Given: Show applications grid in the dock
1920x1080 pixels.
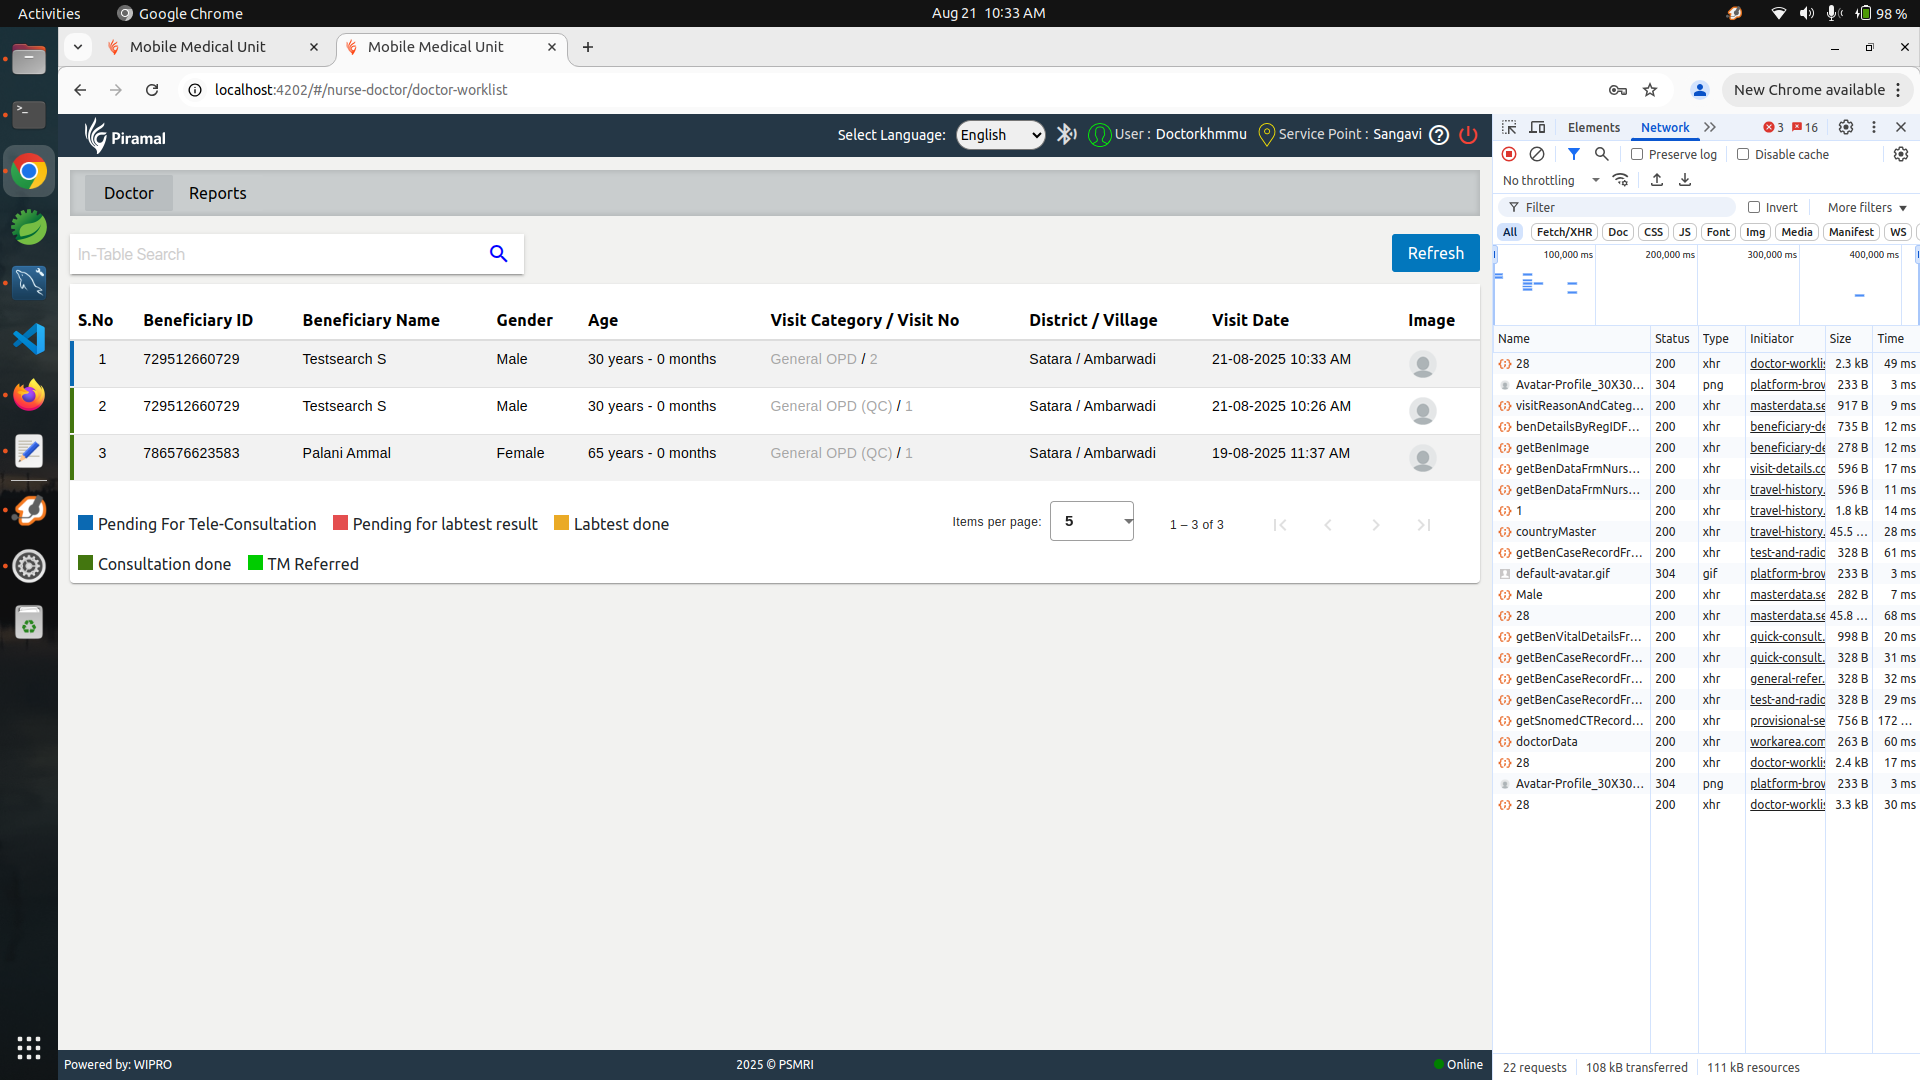Looking at the screenshot, I should point(29,1048).
